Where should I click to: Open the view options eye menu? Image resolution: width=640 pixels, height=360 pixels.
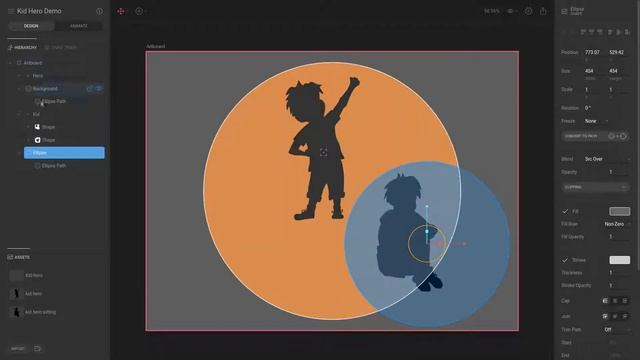(x=512, y=11)
